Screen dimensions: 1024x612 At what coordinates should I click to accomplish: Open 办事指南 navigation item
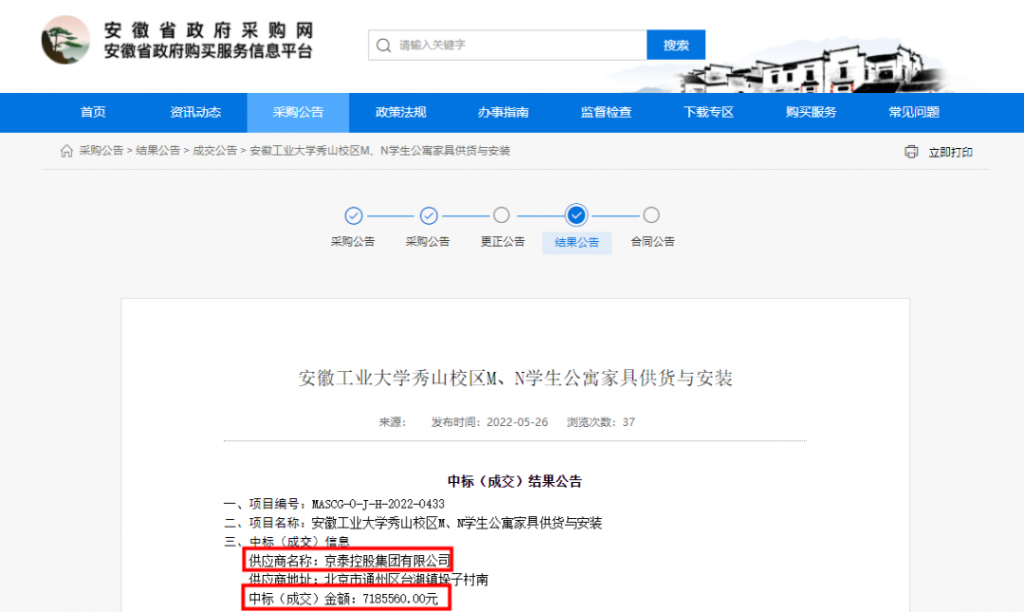[x=503, y=112]
